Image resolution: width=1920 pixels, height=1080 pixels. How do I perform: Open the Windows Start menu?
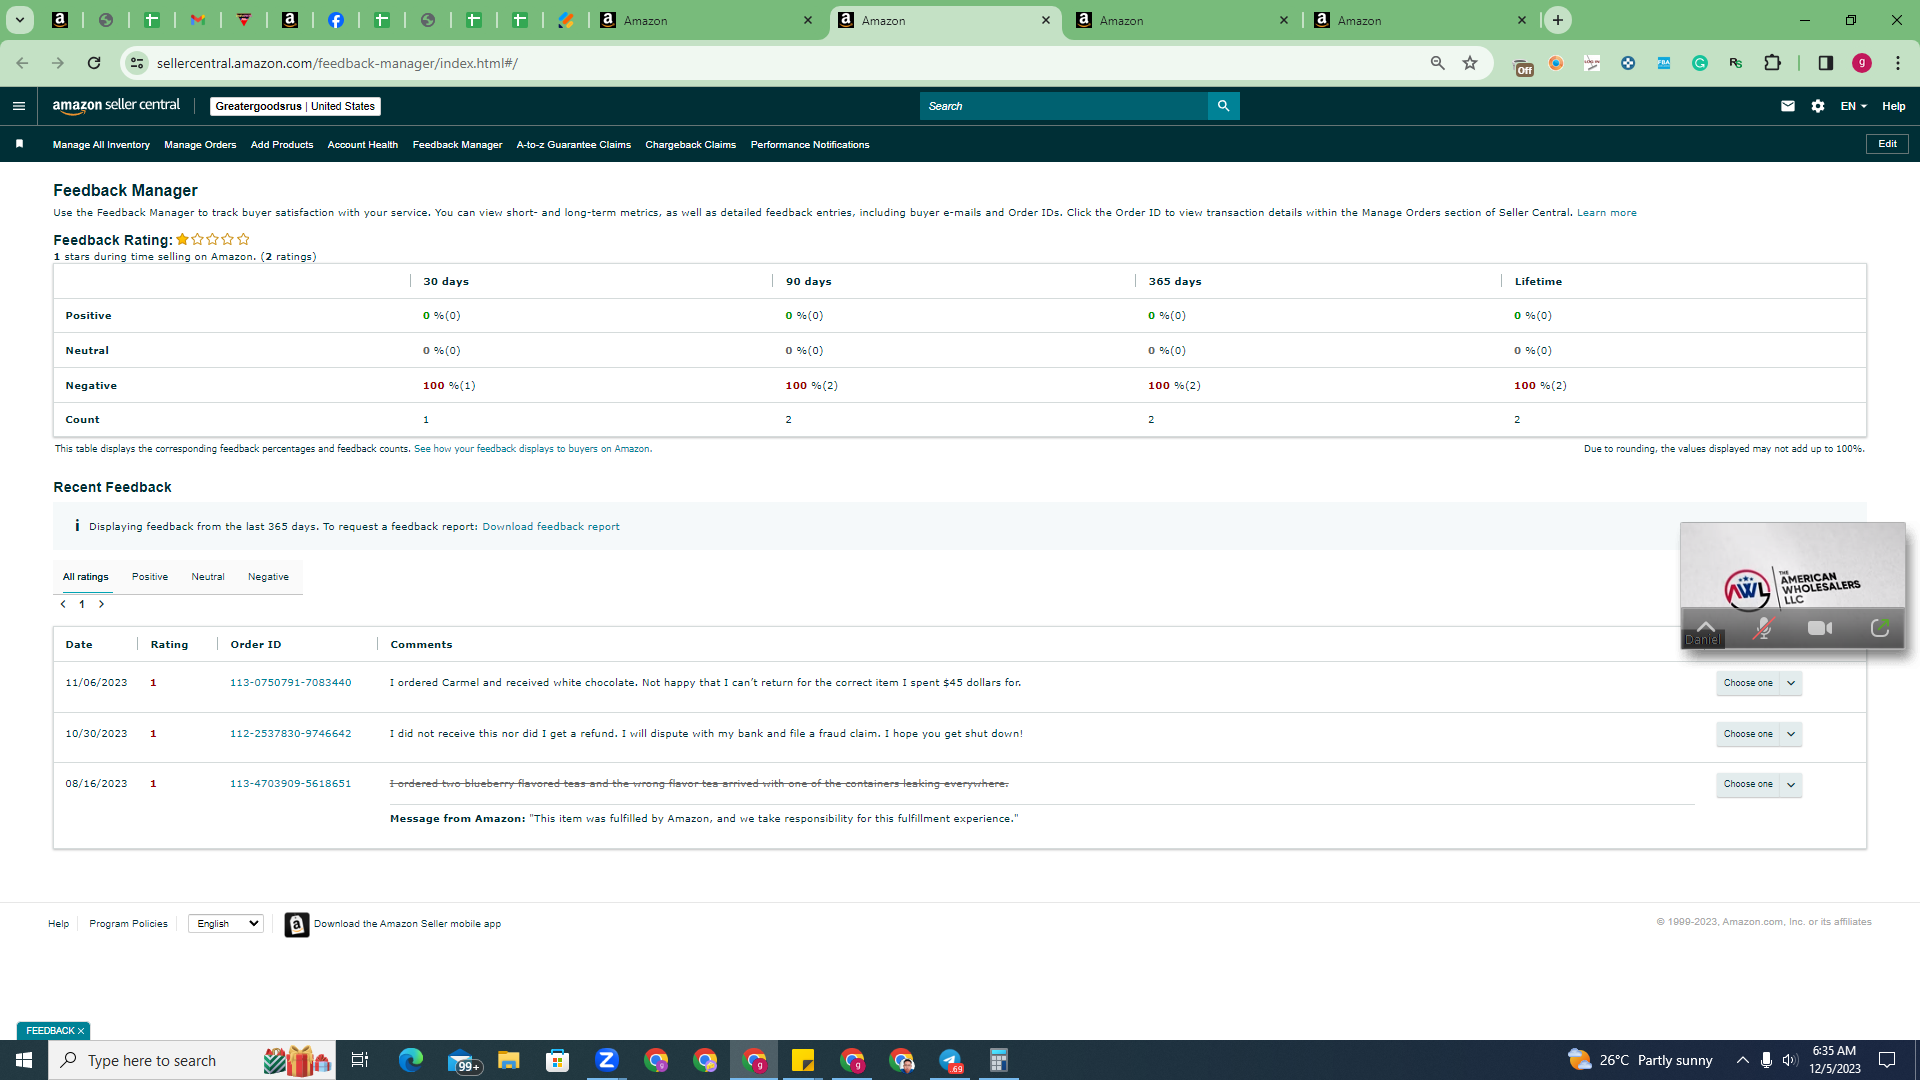click(x=24, y=1060)
